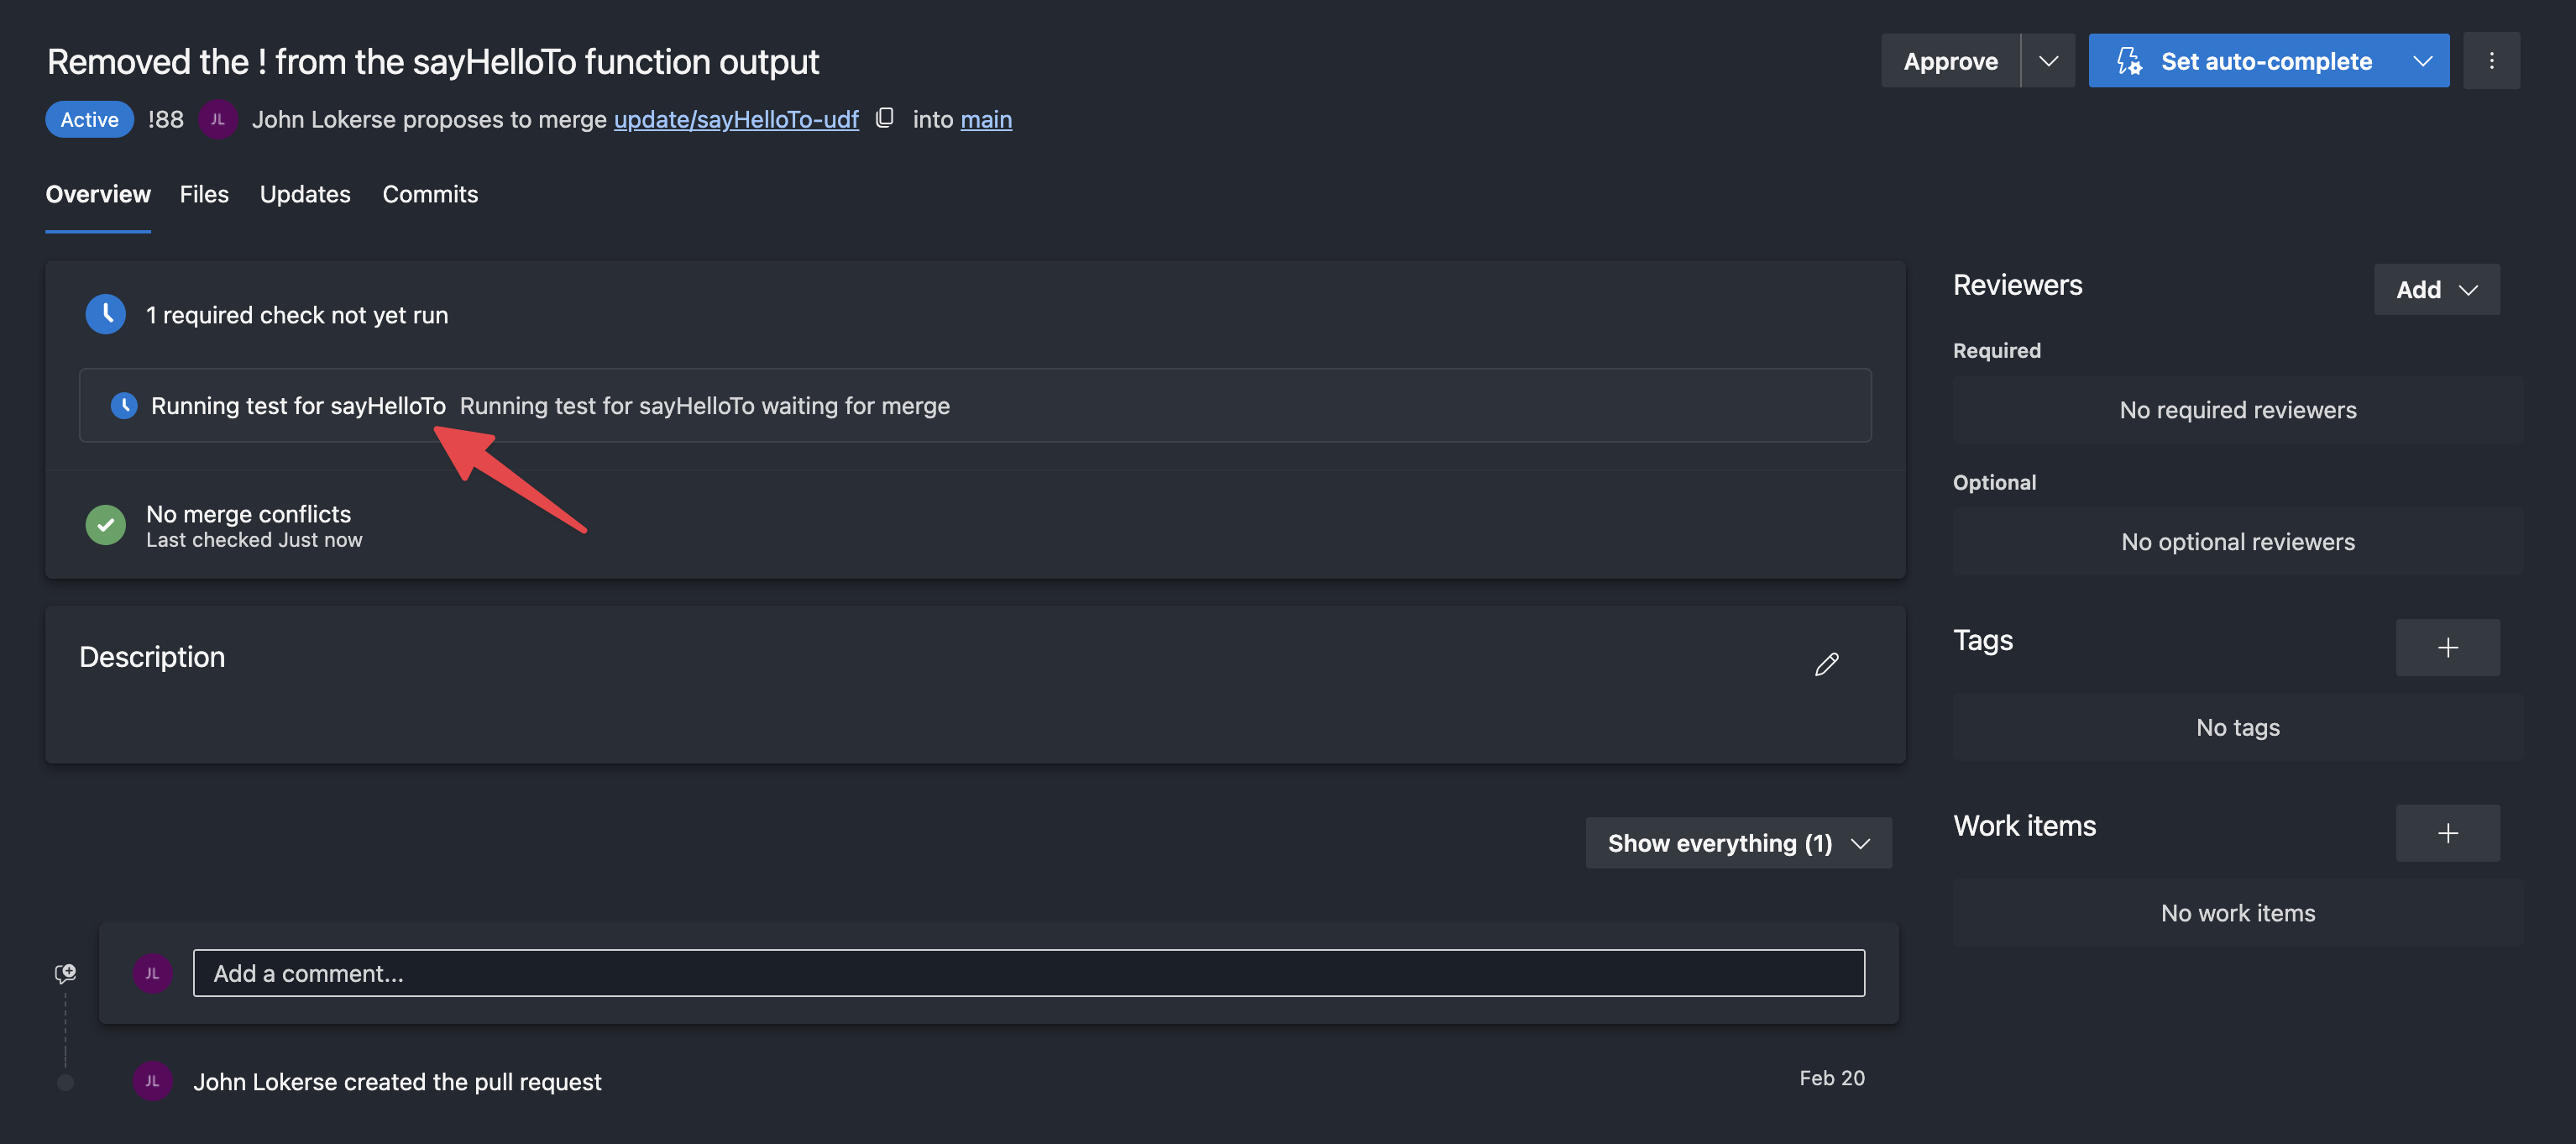Click the required check clock status icon
Image resolution: width=2576 pixels, height=1144 pixels.
[x=105, y=314]
